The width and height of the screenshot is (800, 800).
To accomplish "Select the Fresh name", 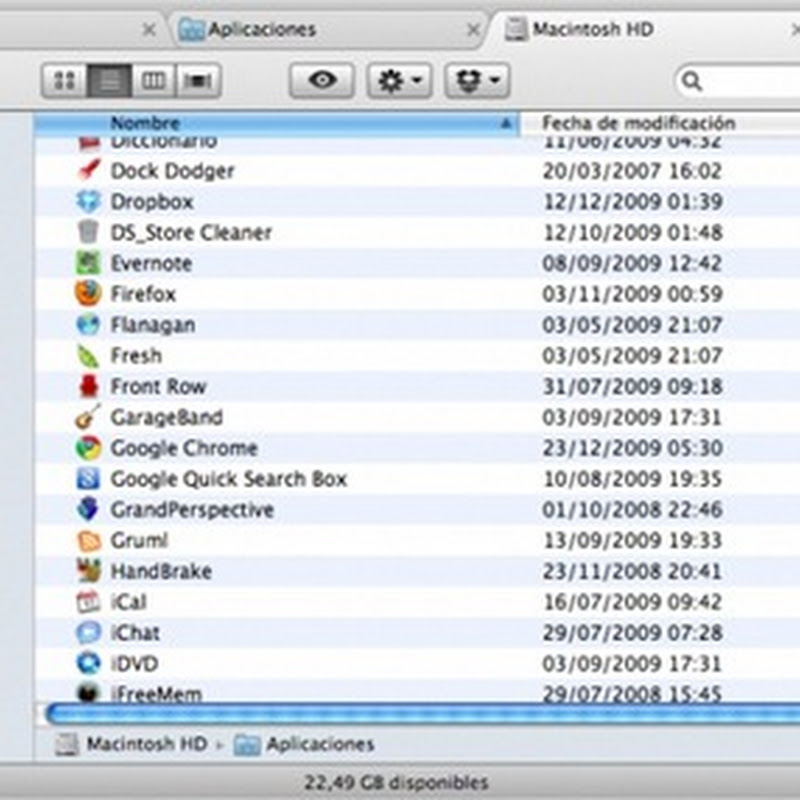I will pos(136,356).
